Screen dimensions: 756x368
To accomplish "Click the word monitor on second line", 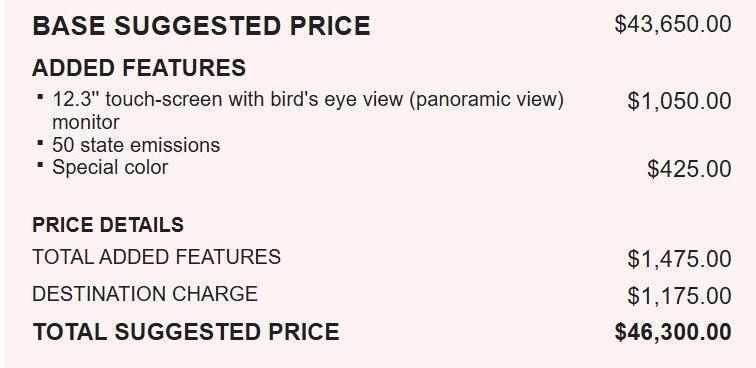I will [85, 122].
